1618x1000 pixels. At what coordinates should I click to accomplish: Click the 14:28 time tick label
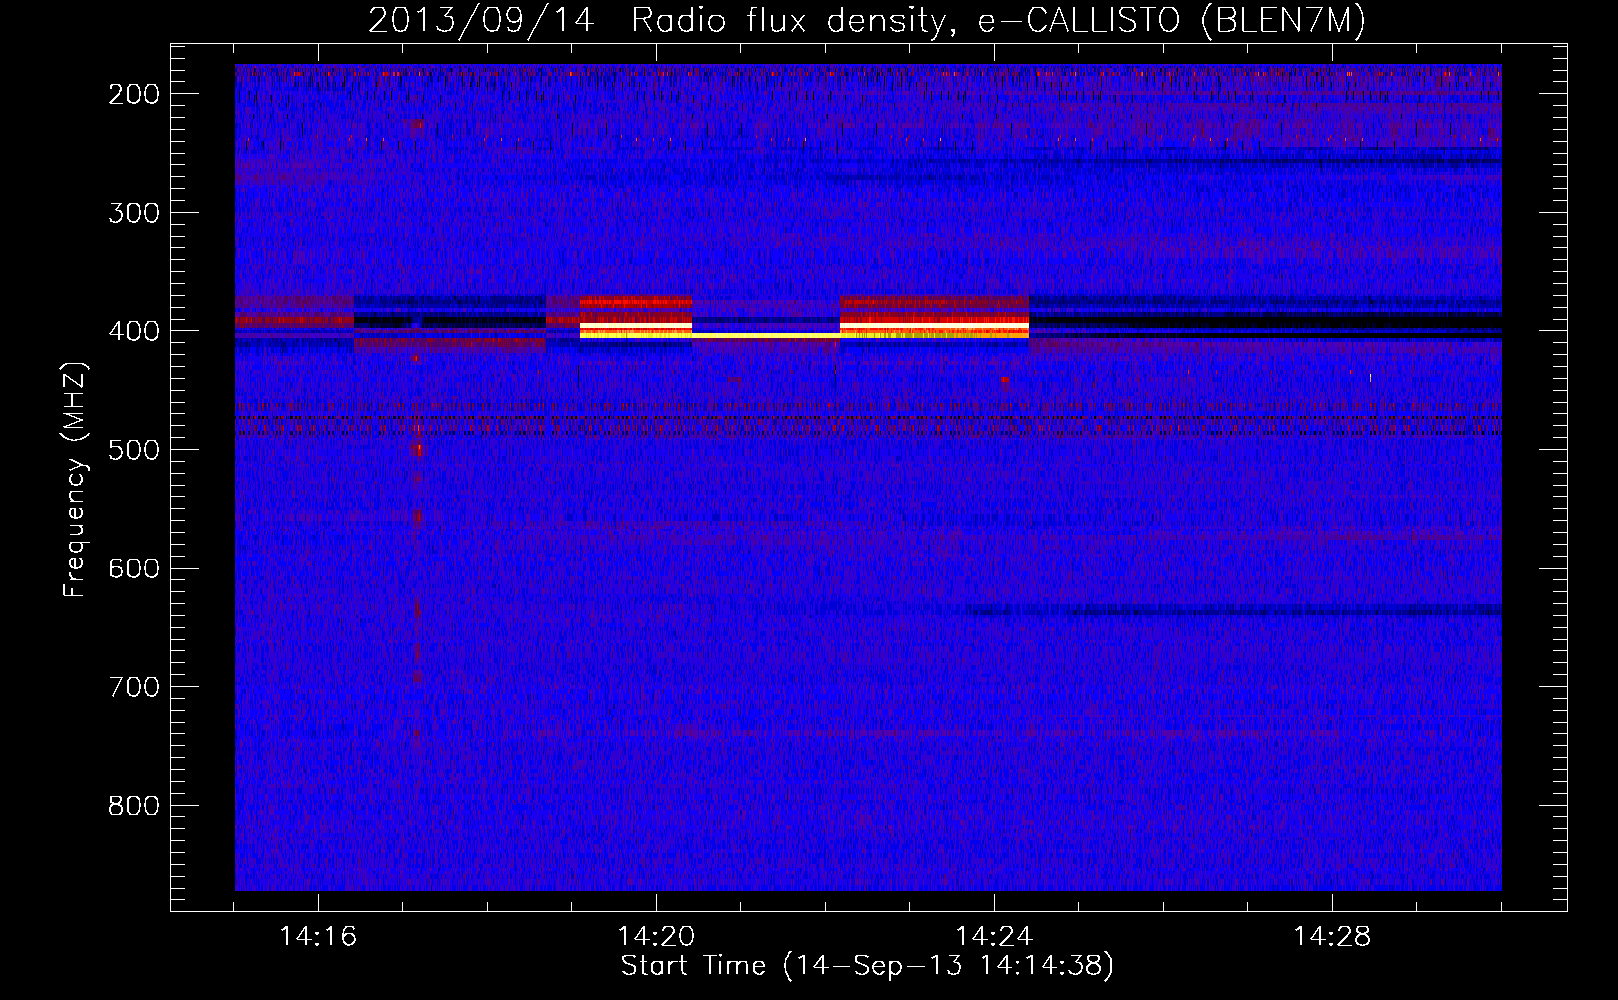pyautogui.click(x=1332, y=937)
